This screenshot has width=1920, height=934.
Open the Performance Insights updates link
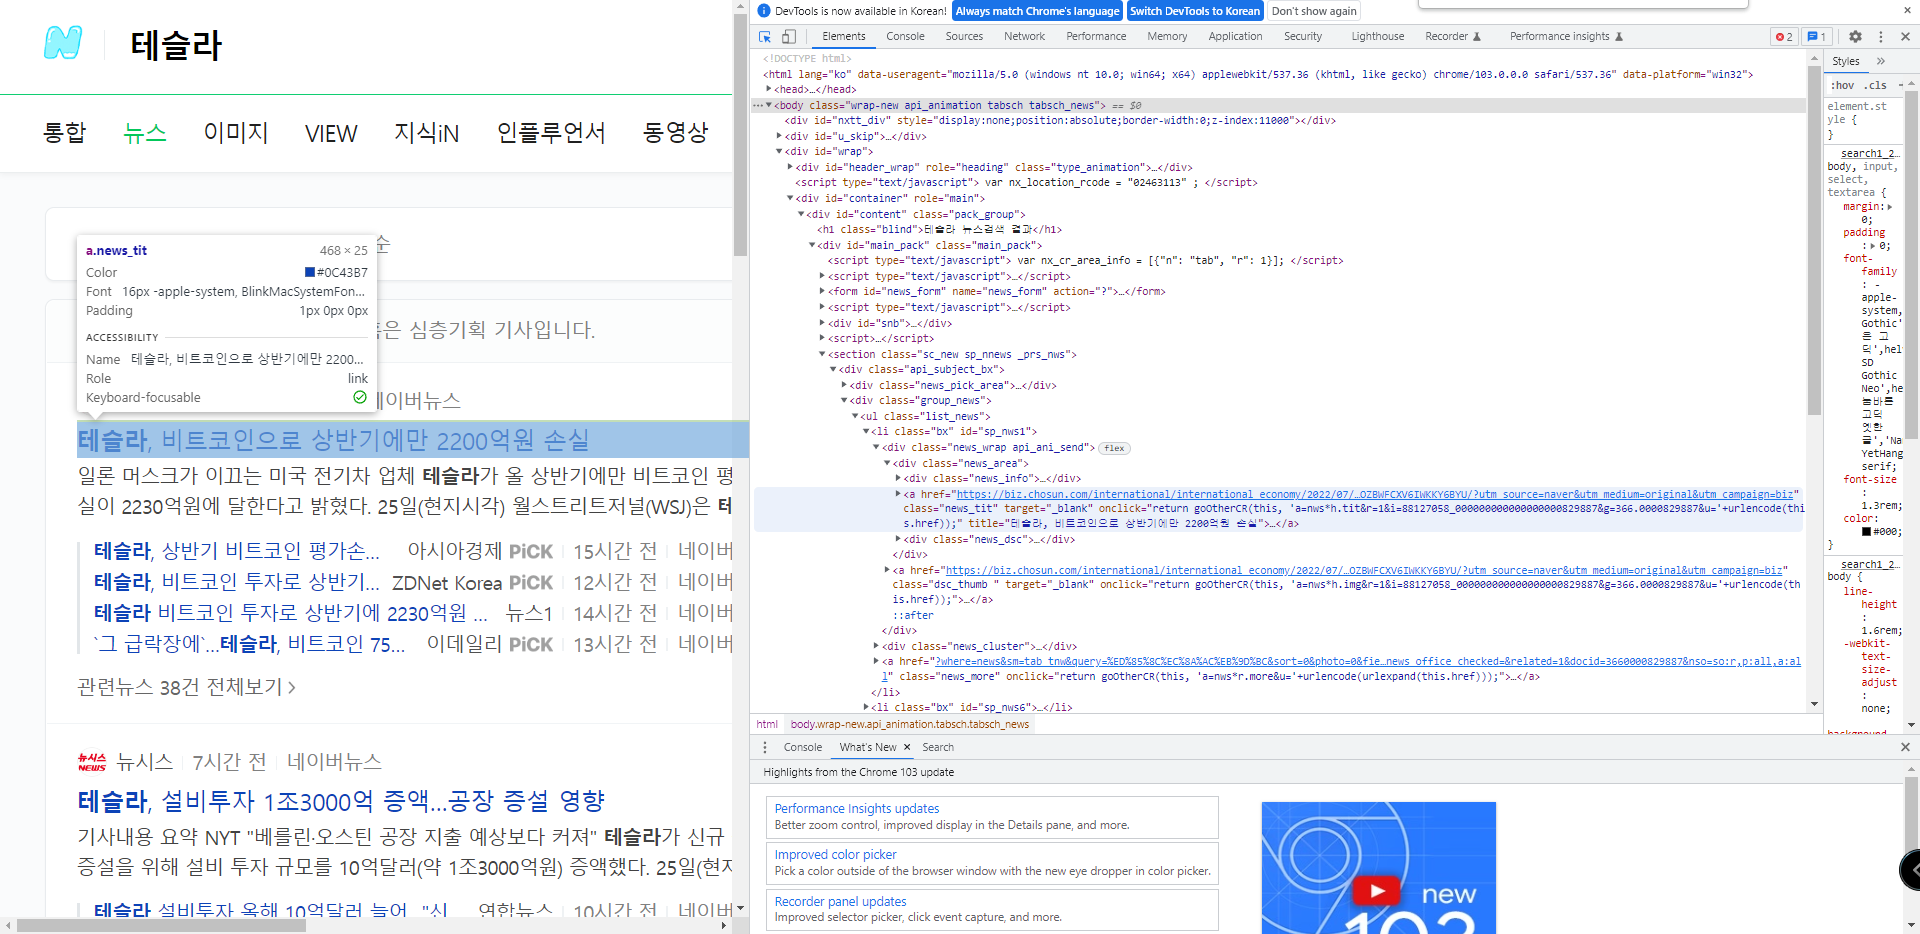pos(857,808)
